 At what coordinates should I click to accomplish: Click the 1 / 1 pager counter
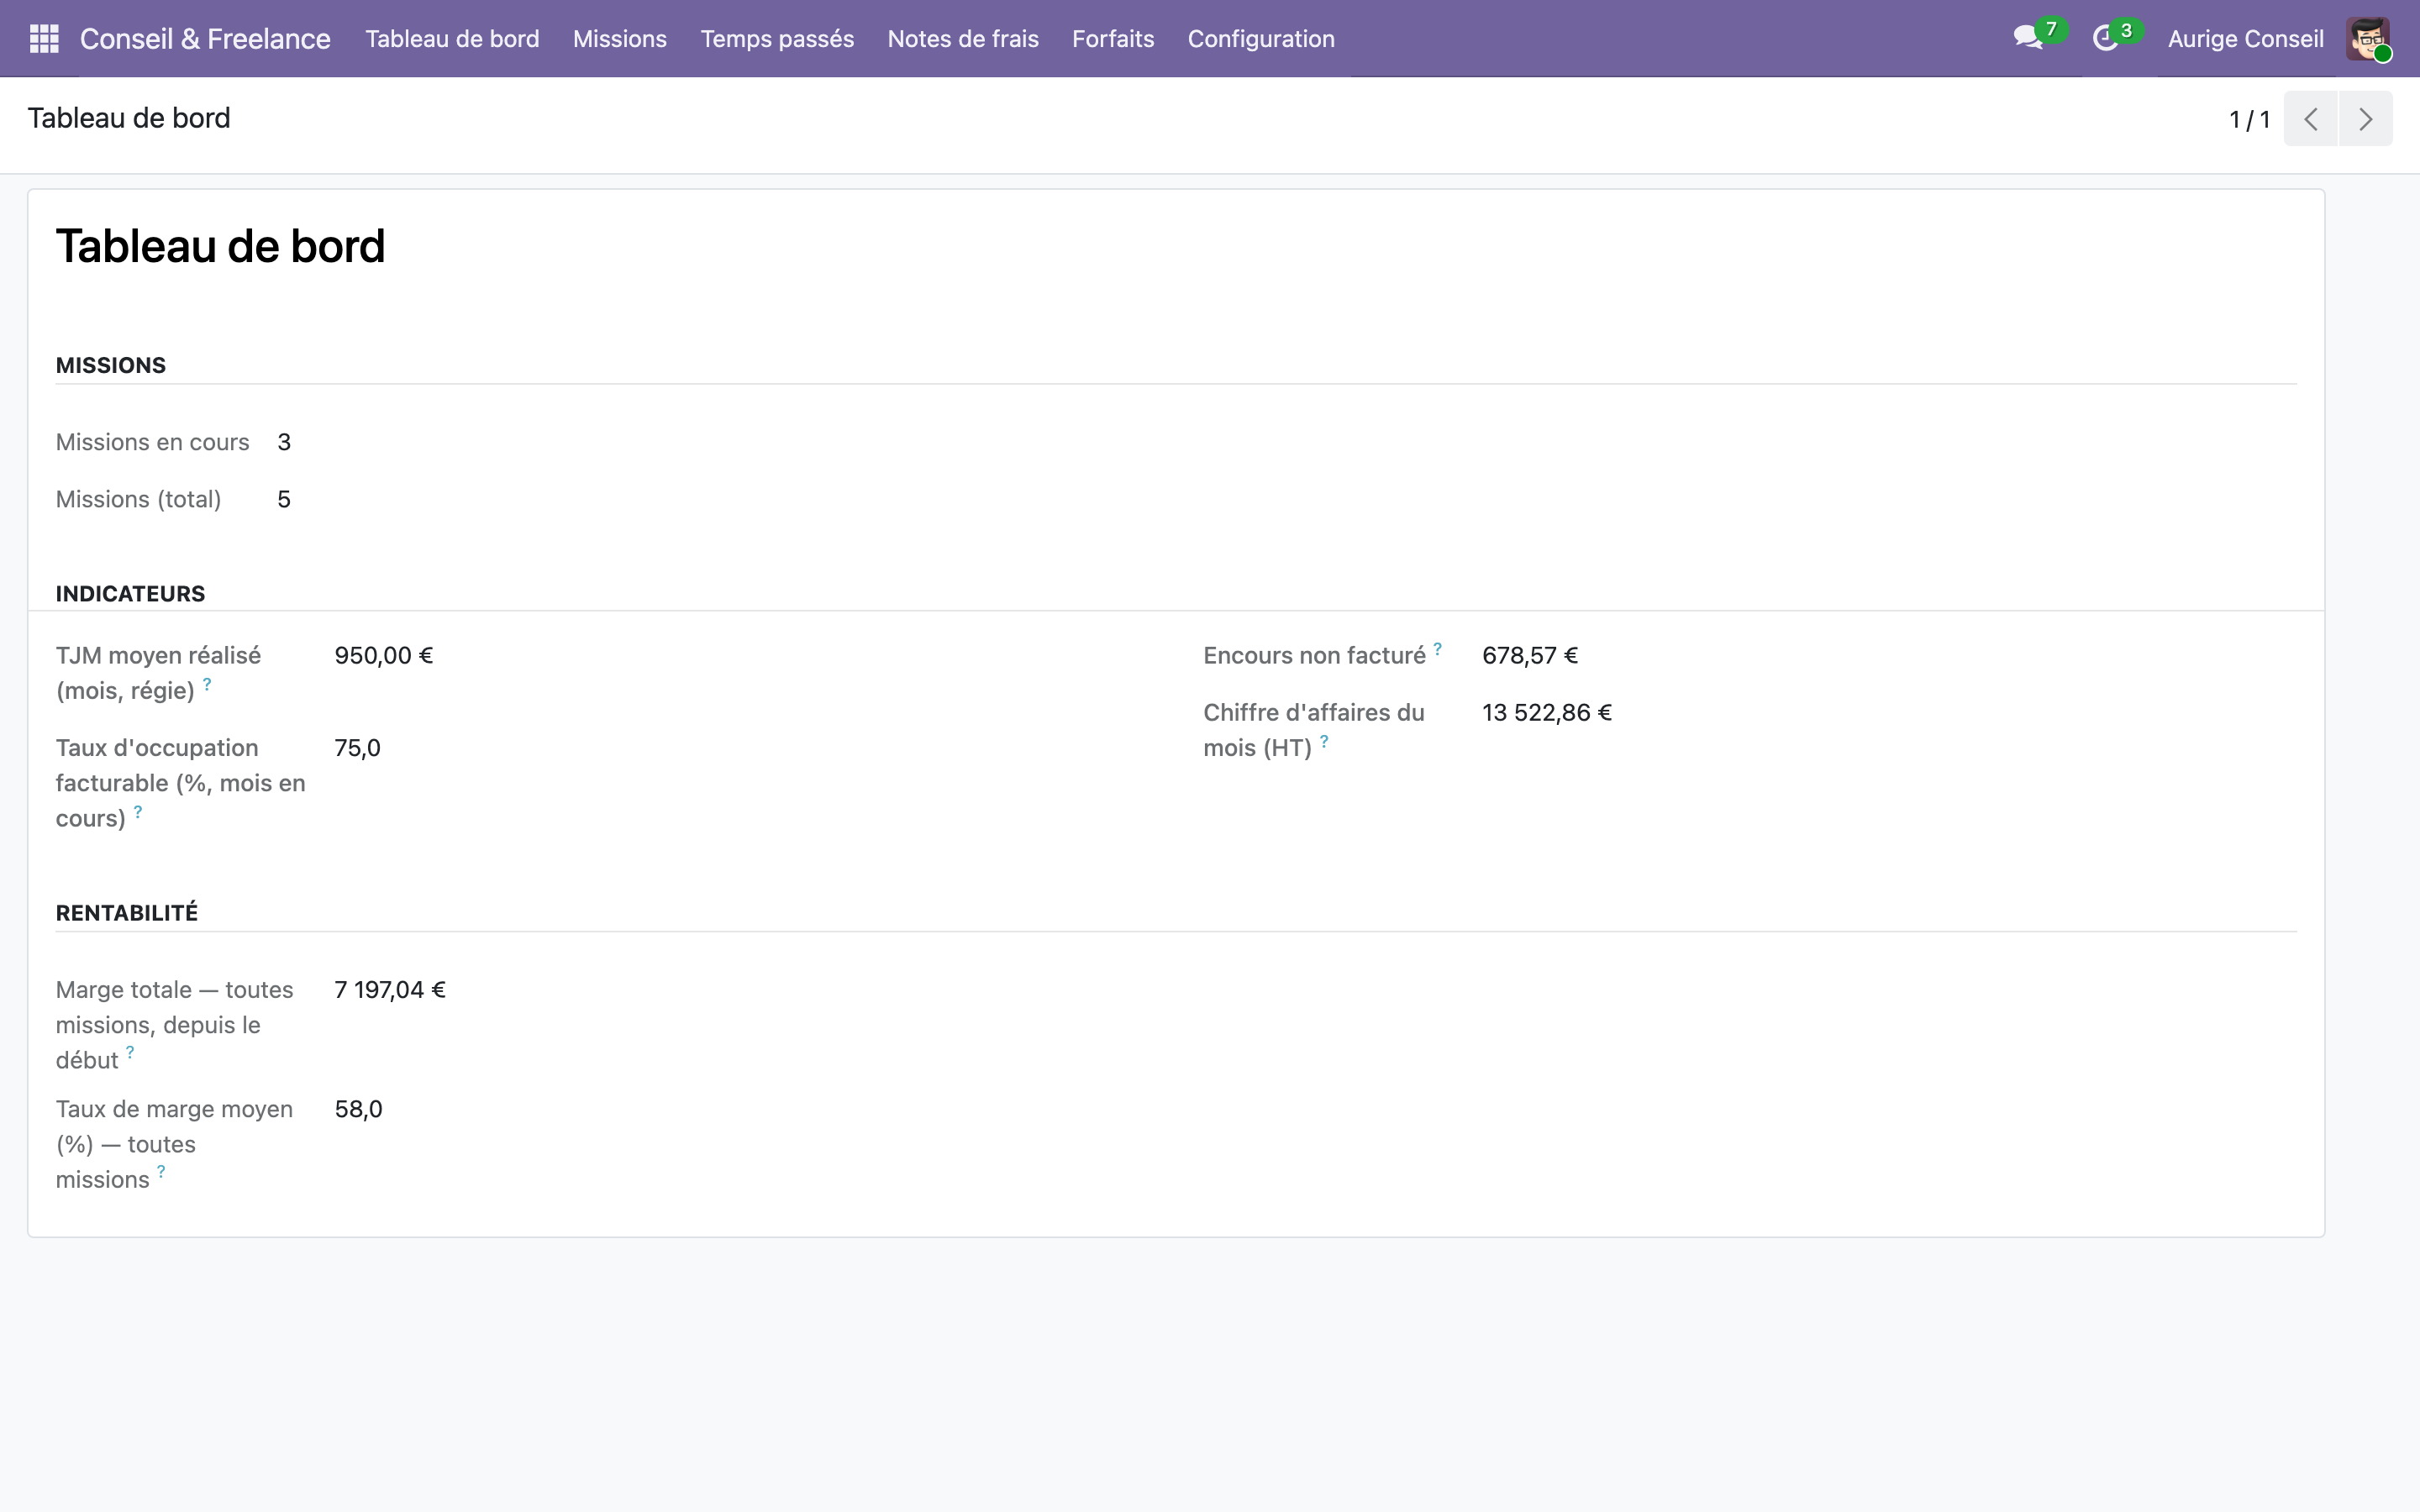[2249, 119]
